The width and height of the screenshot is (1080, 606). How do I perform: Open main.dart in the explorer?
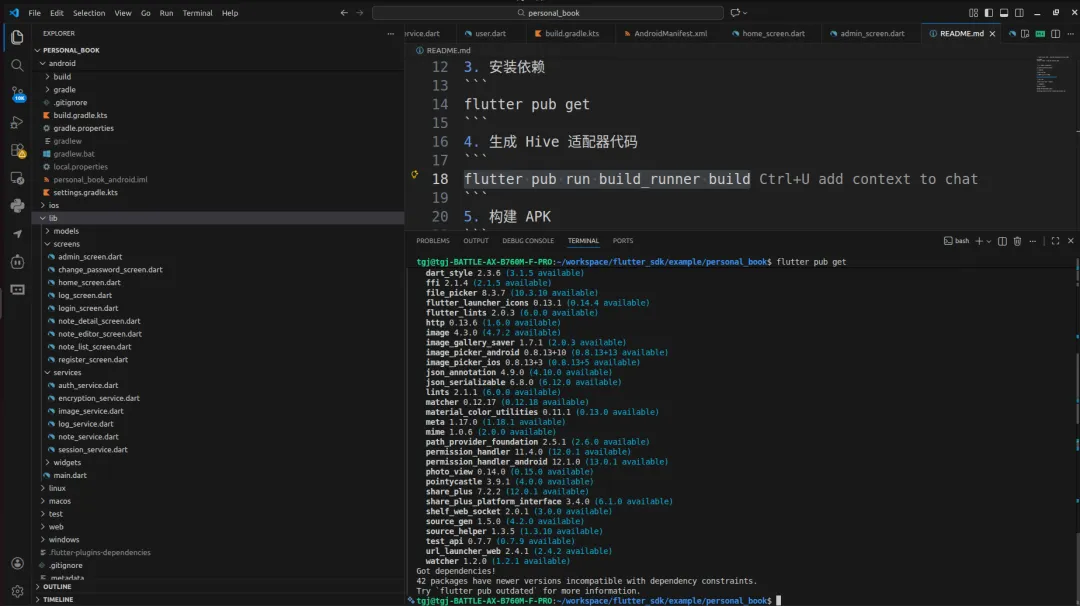click(70, 475)
